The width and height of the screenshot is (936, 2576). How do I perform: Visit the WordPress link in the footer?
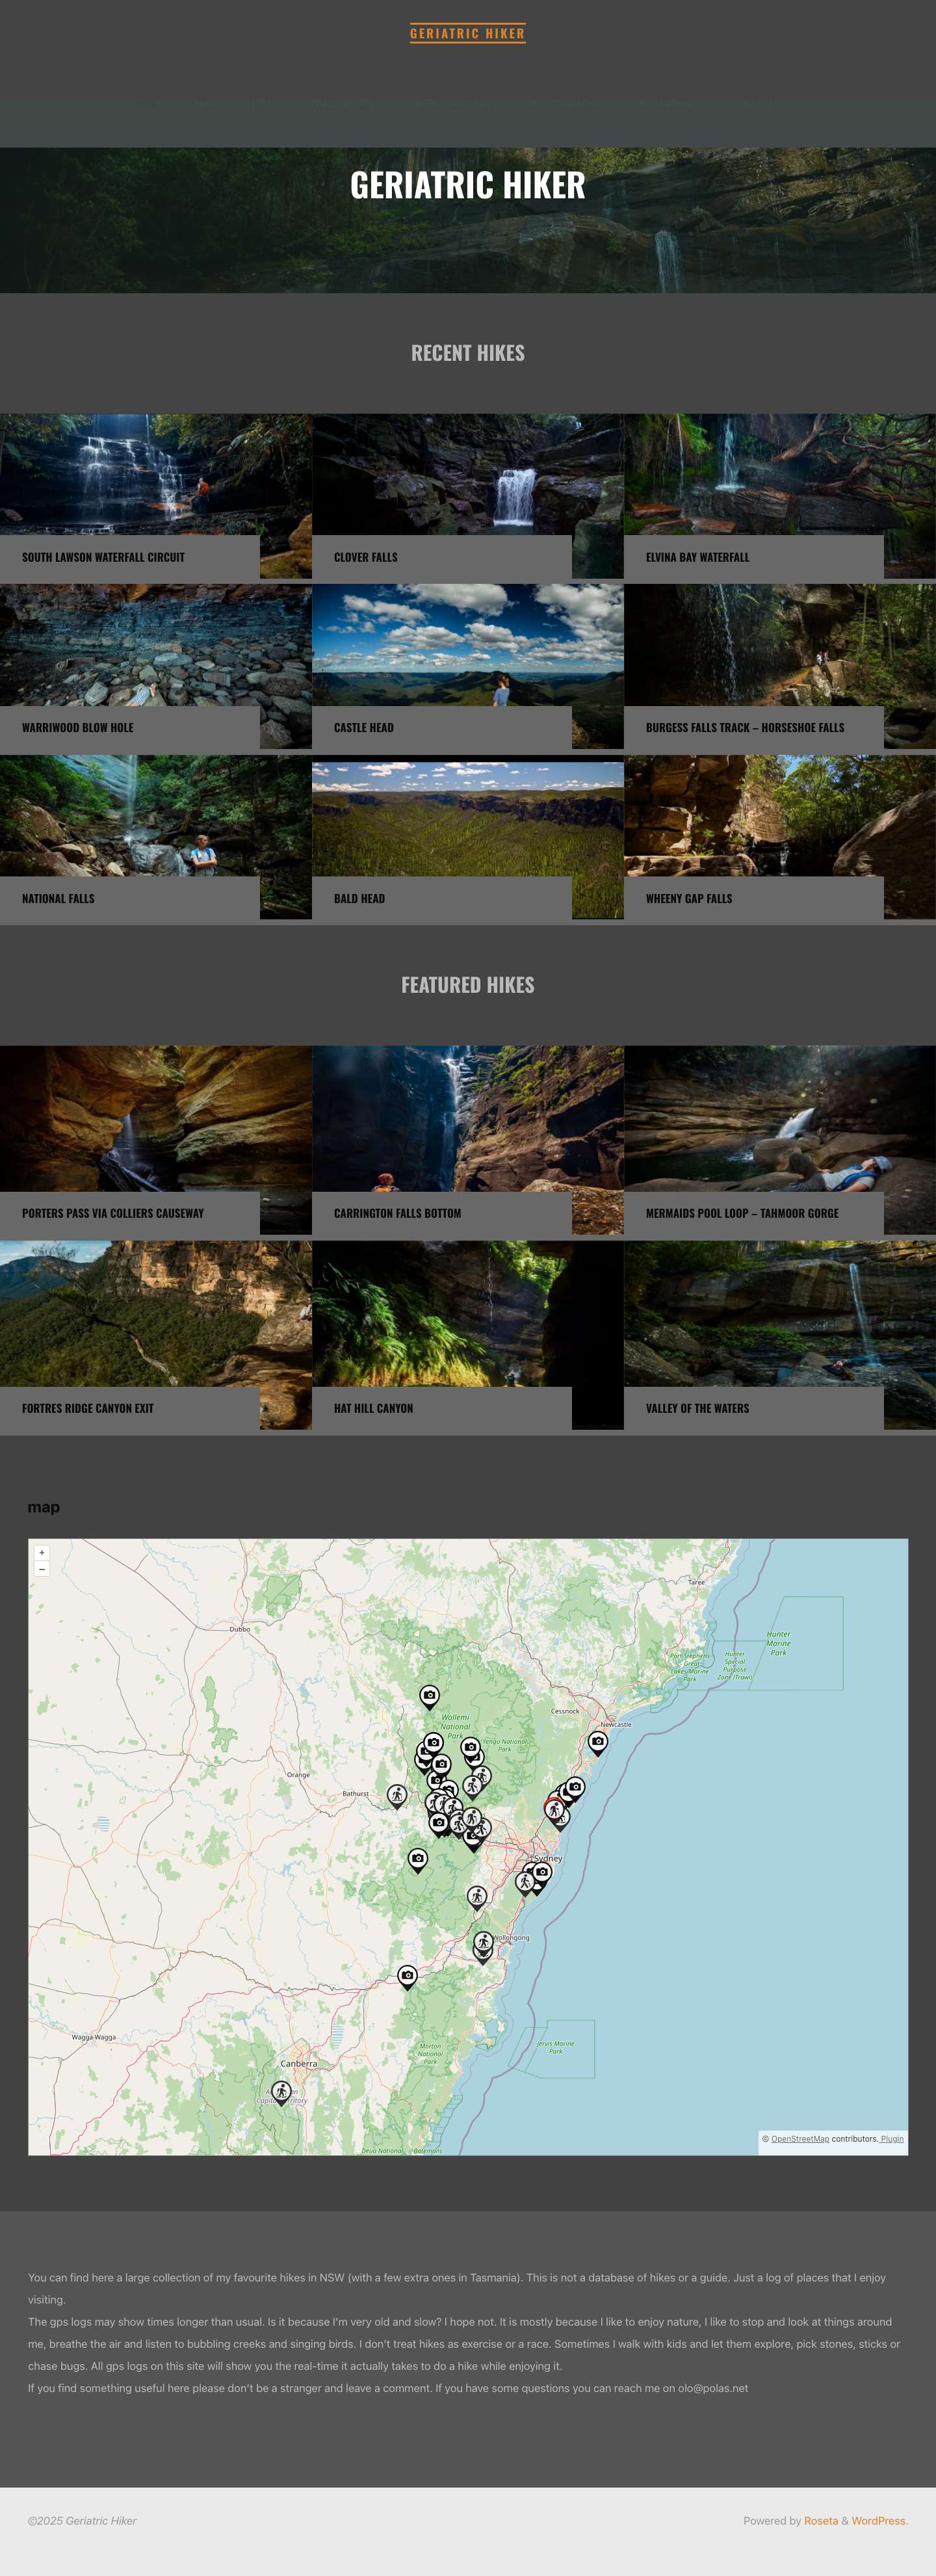tap(878, 2521)
